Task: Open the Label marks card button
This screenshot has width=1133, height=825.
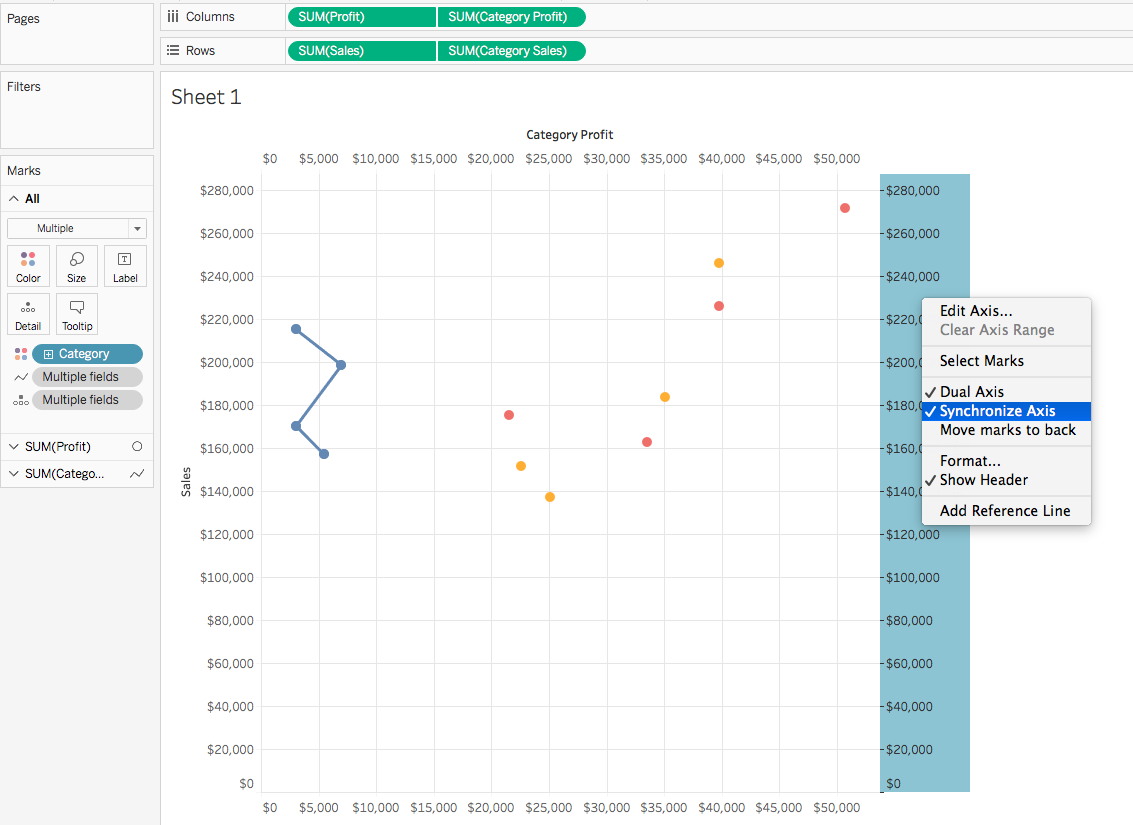Action: 125,266
